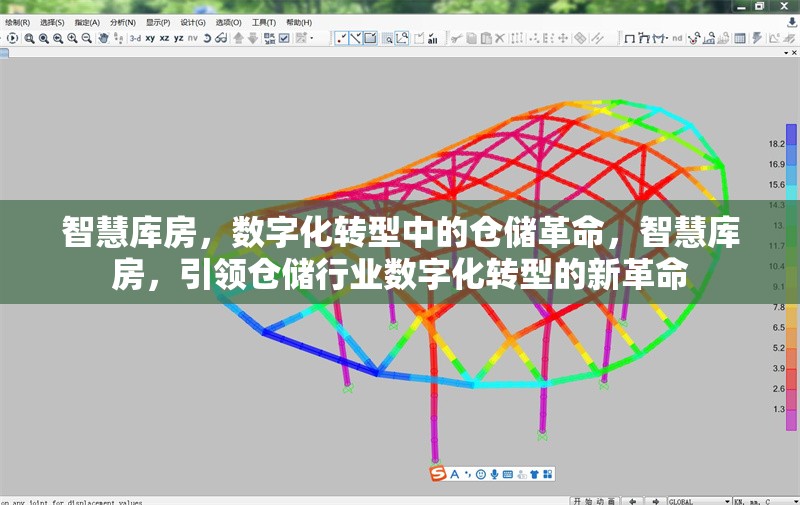Click the blue top of color legend
This screenshot has width=800, height=505.
pos(791,134)
